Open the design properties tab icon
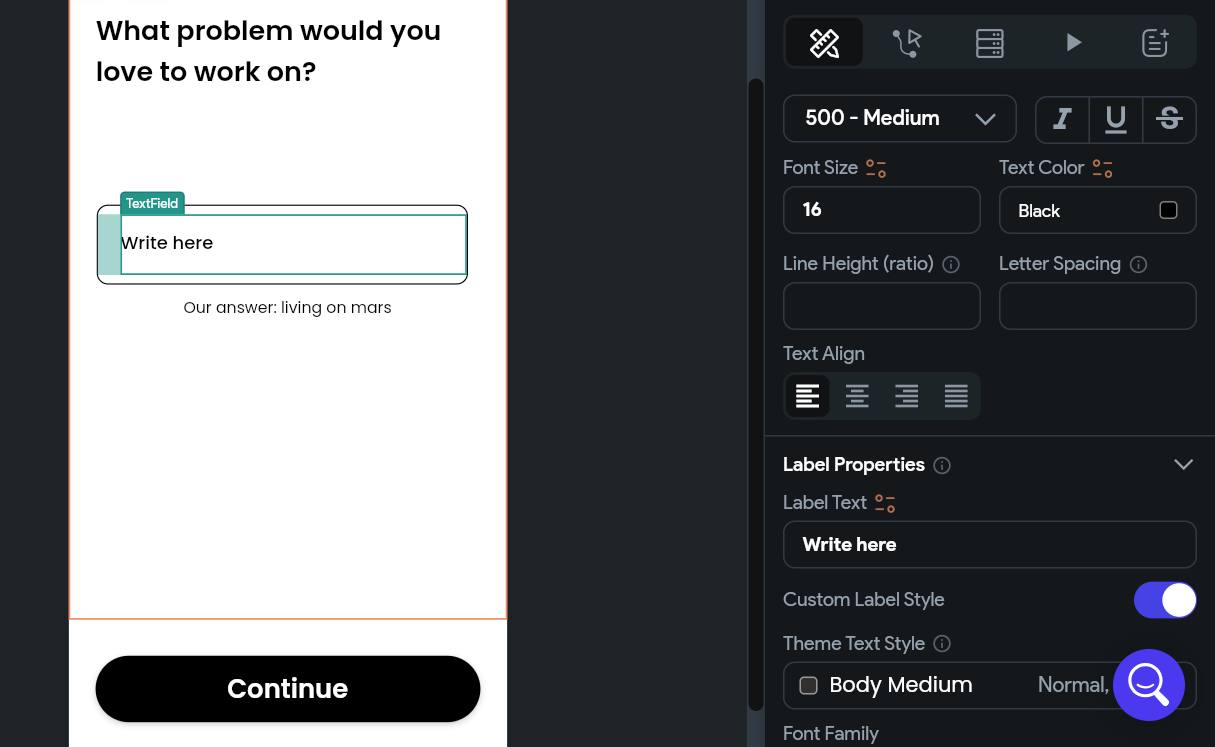The height and width of the screenshot is (747, 1215). pos(824,43)
